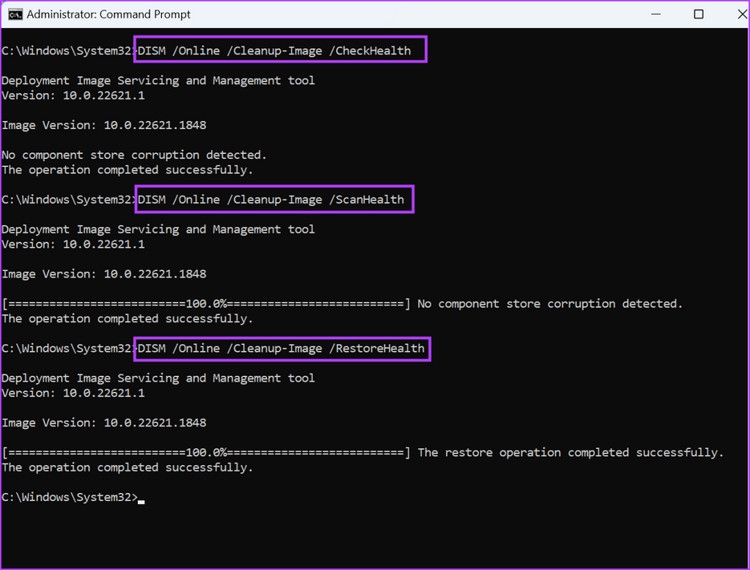Click the final C:\Windows\System32> prompt
Viewport: 750px width, 570px height.
click(x=69, y=497)
